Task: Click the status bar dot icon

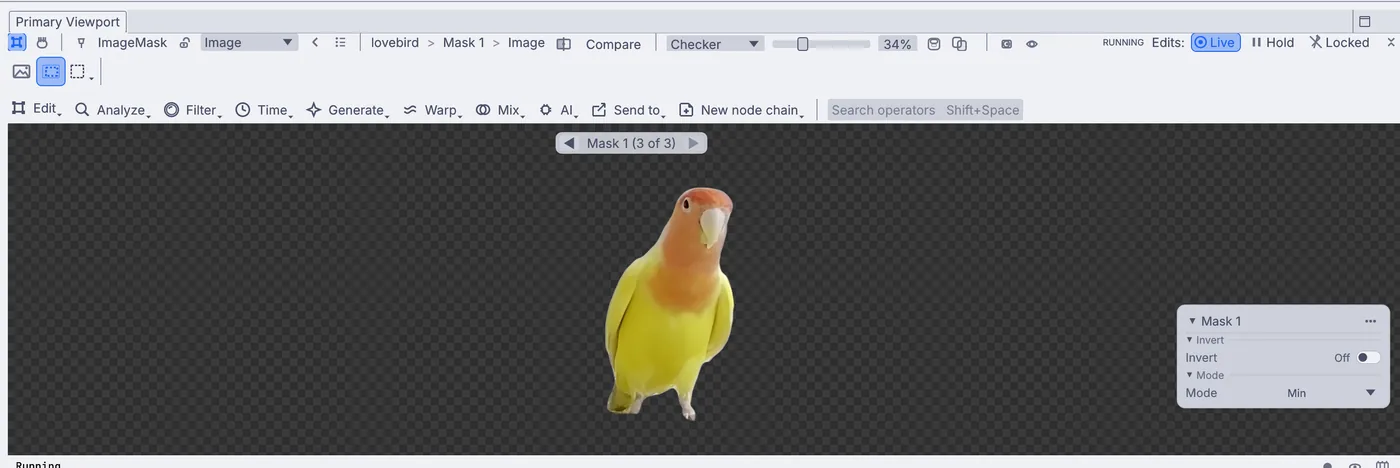Action: click(x=1328, y=465)
